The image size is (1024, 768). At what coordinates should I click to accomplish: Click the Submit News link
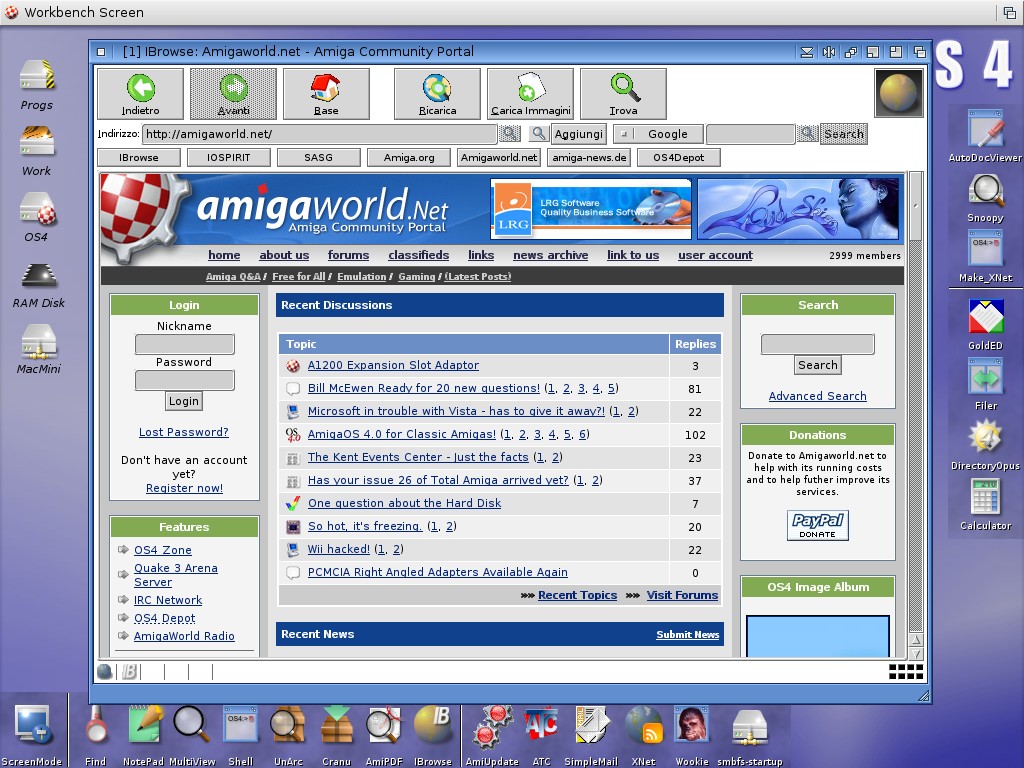click(x=688, y=635)
